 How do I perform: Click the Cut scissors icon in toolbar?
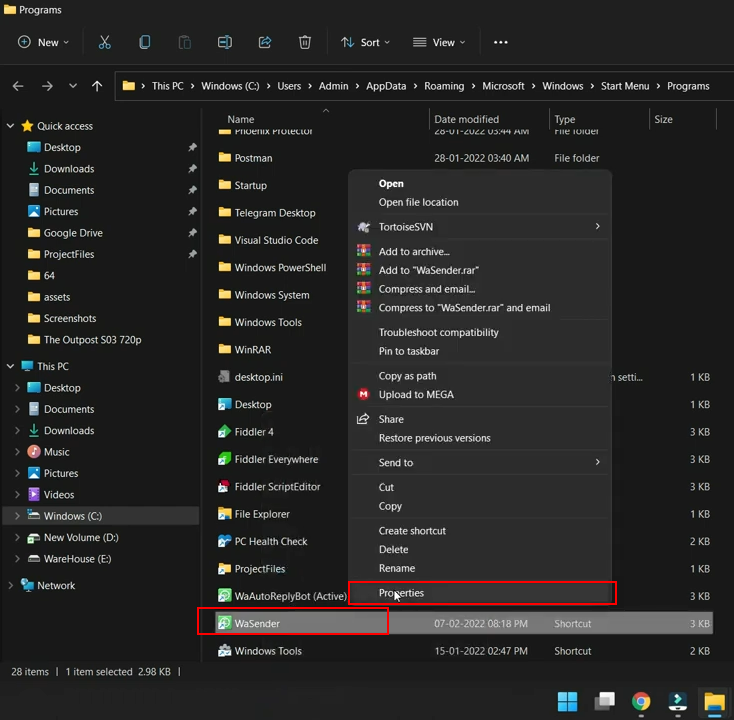pos(105,43)
